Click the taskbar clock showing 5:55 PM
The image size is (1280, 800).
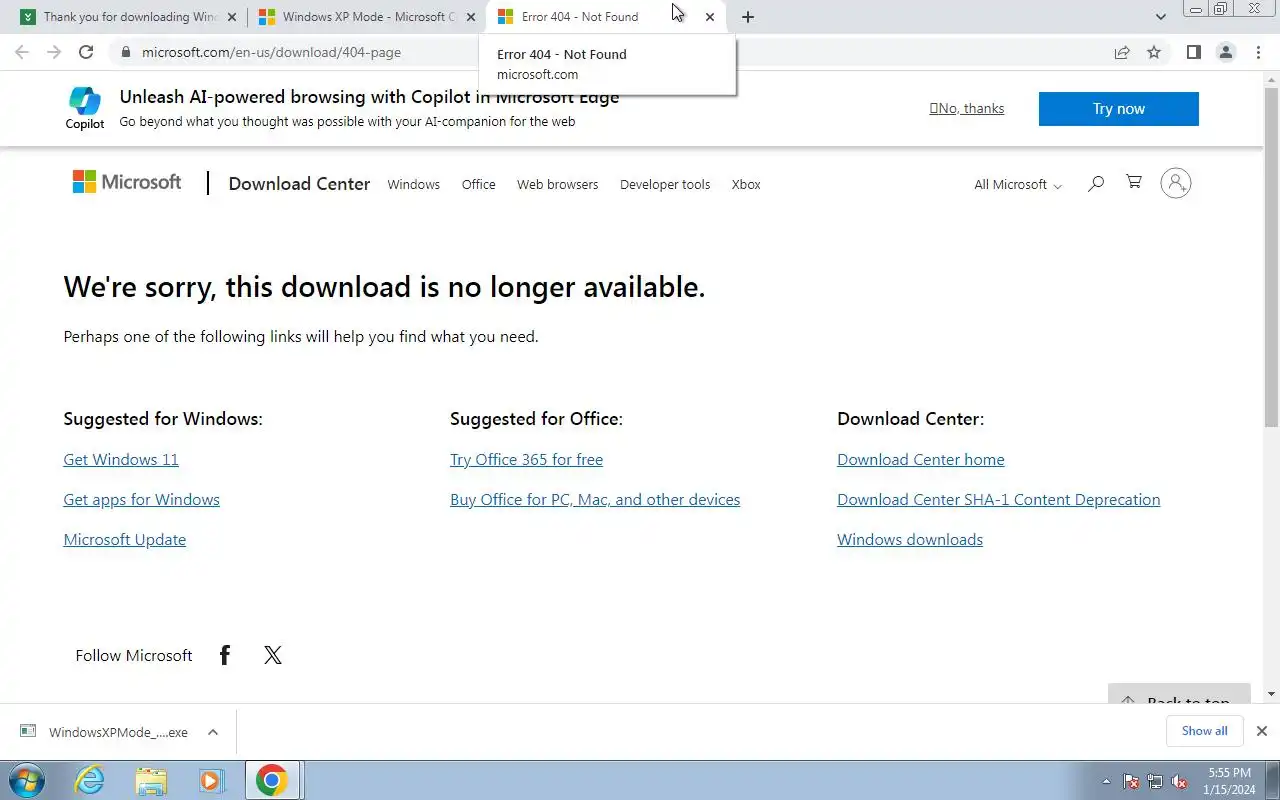(1230, 781)
